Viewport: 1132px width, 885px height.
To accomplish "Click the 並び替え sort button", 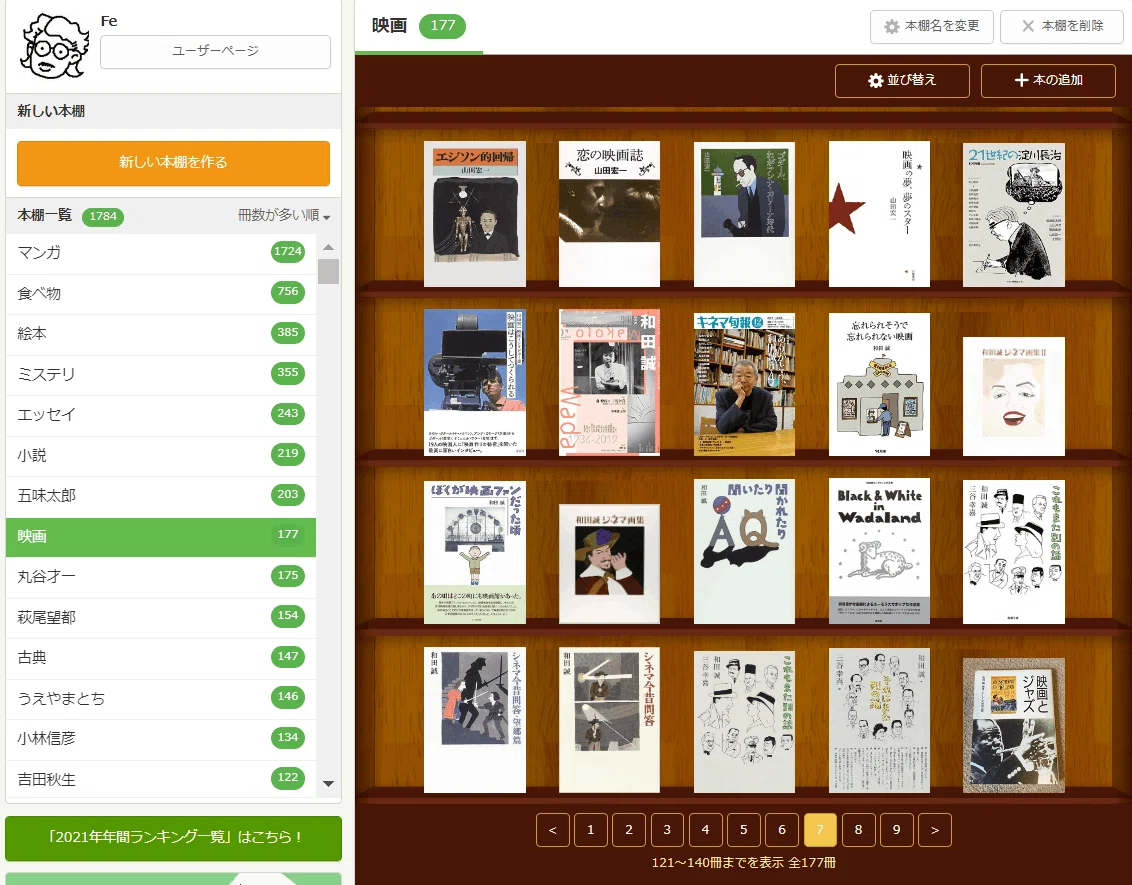I will click(x=902, y=81).
